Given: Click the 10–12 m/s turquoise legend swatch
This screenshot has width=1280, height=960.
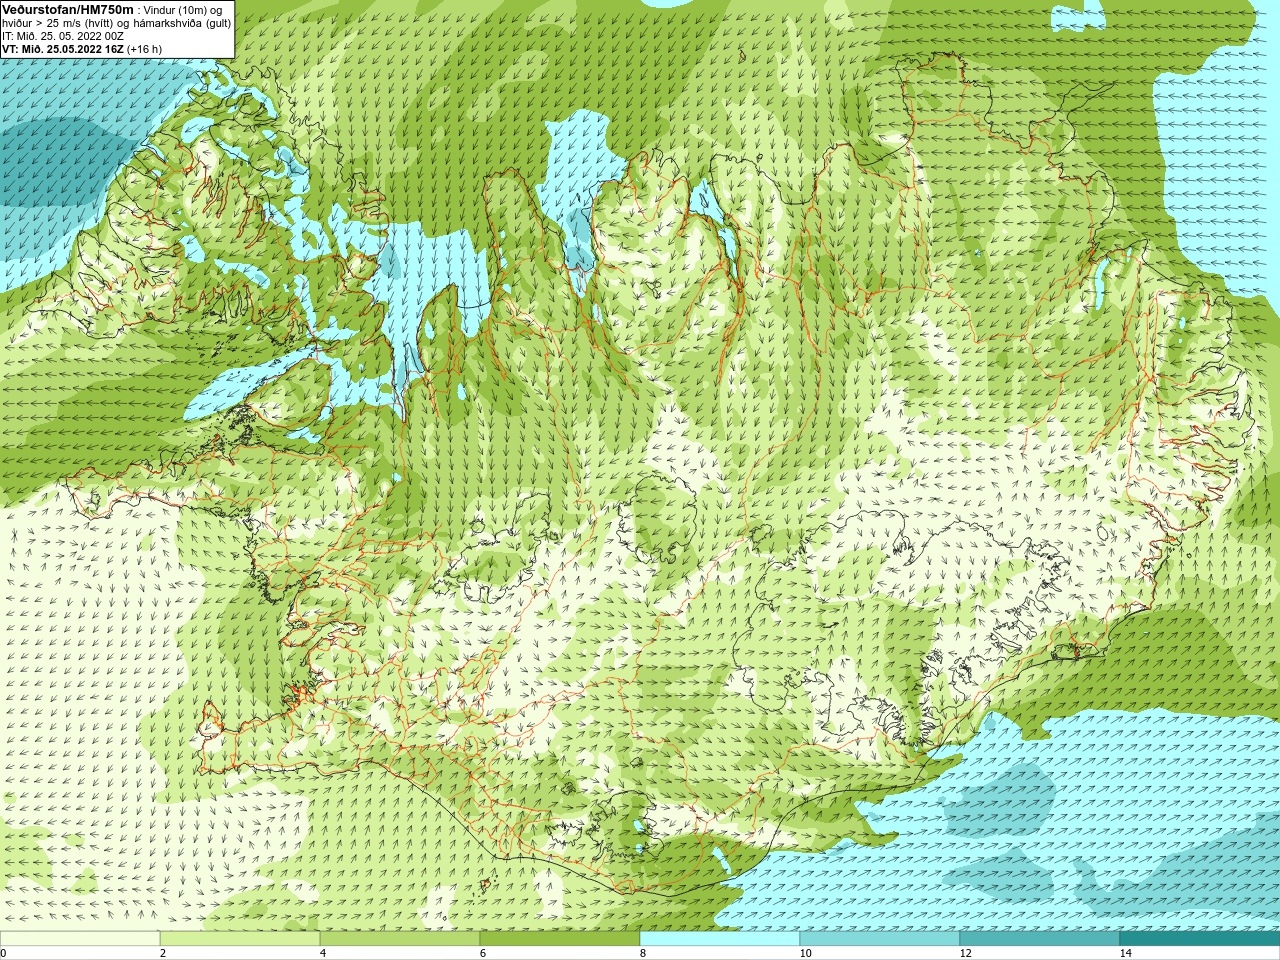Looking at the screenshot, I should pos(880,939).
